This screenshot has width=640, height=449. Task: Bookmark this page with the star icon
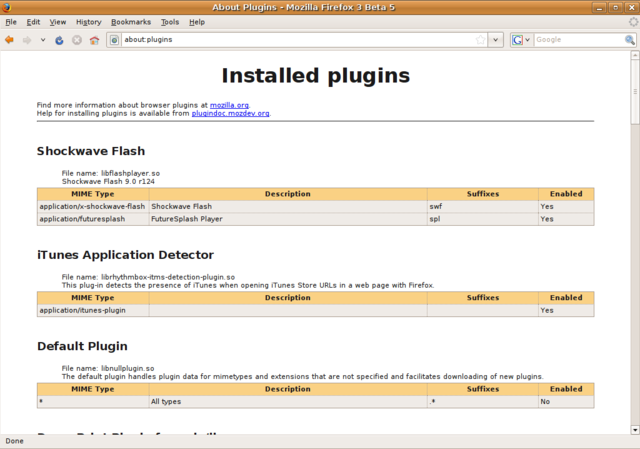tap(480, 40)
